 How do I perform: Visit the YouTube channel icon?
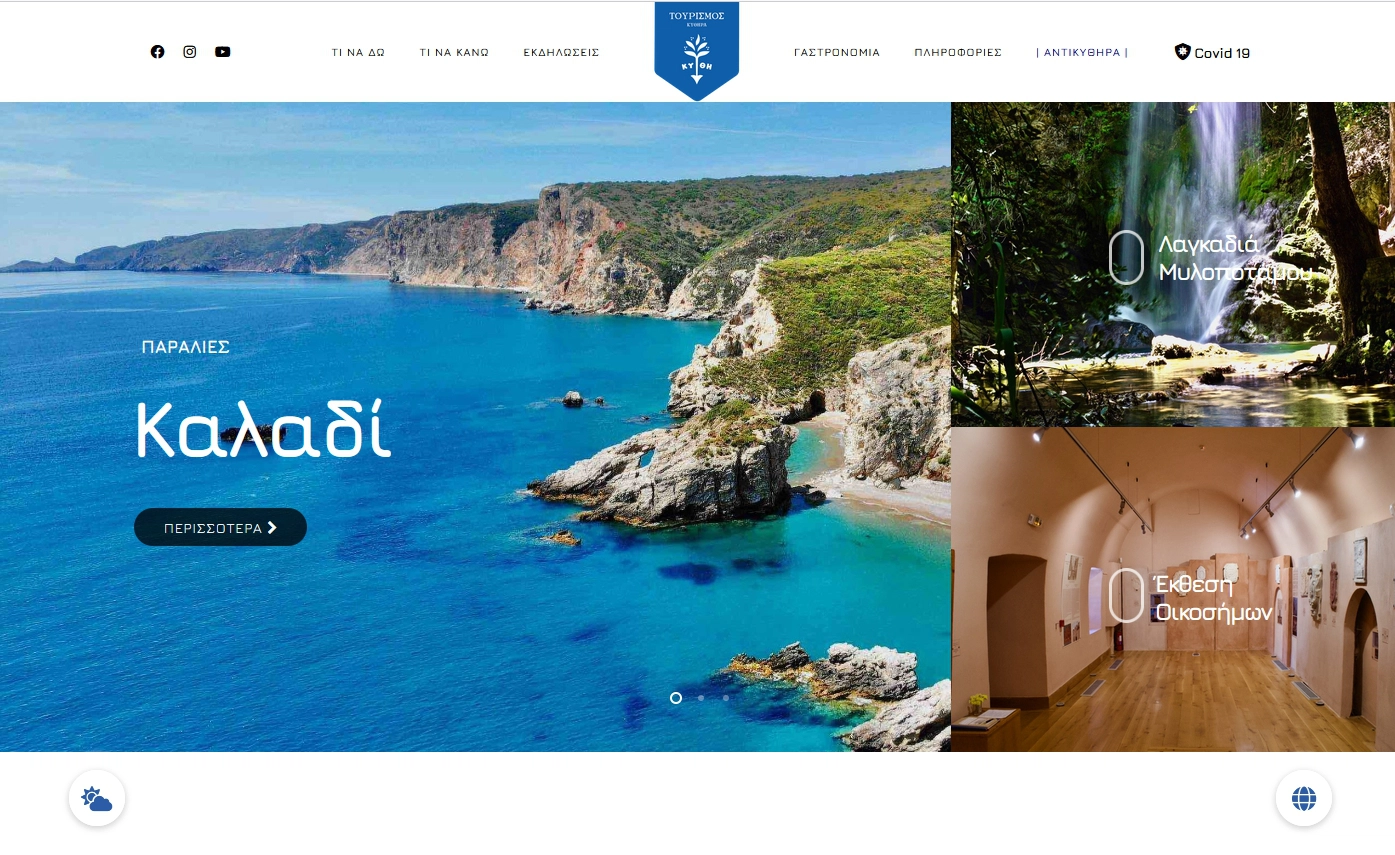(x=222, y=52)
